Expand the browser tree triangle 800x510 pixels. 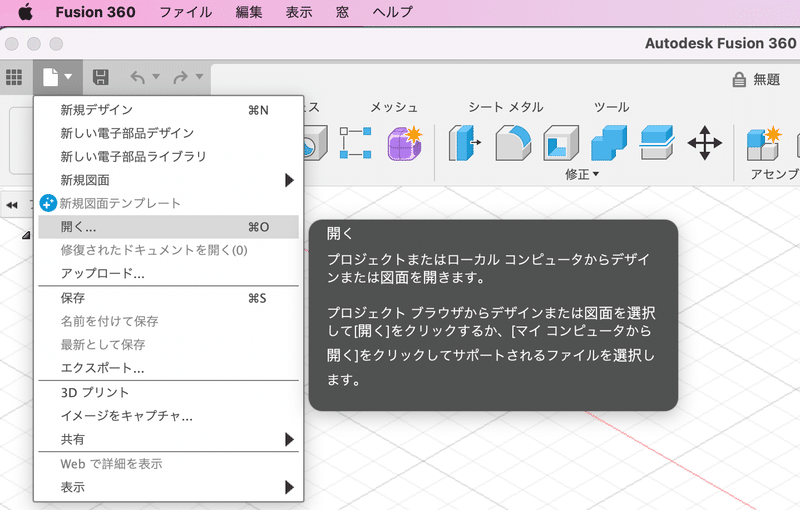(26, 235)
